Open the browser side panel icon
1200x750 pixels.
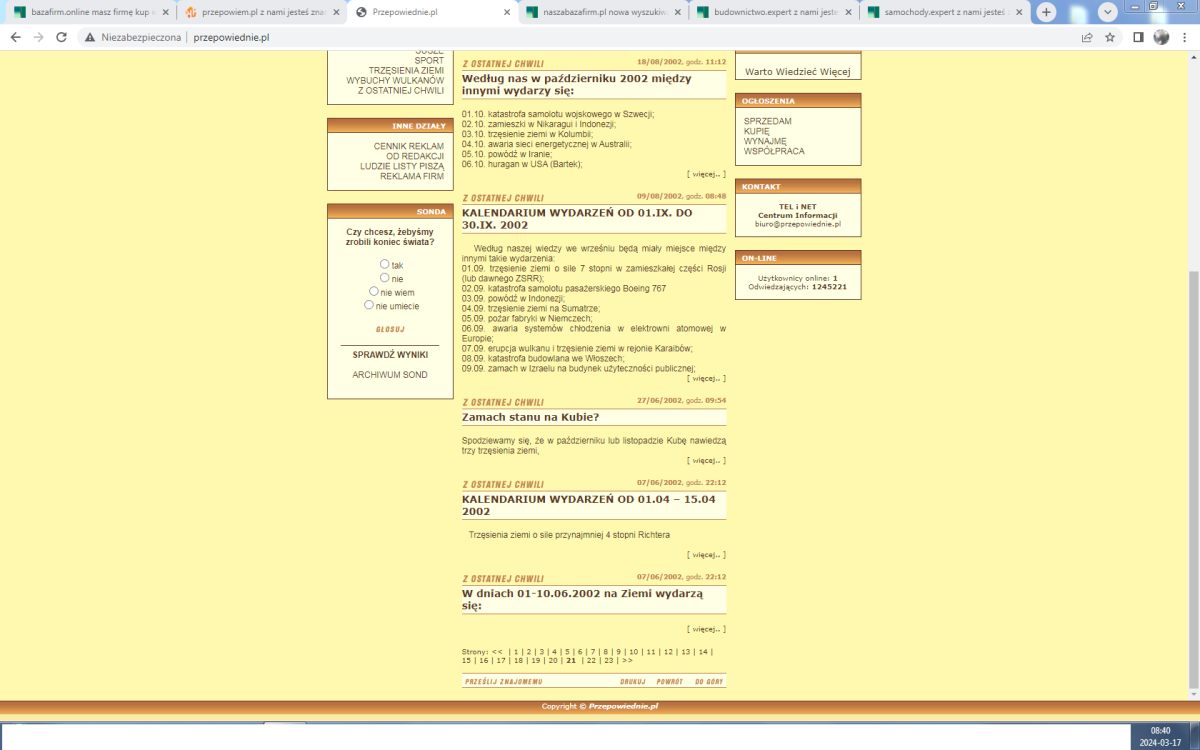click(x=1138, y=37)
